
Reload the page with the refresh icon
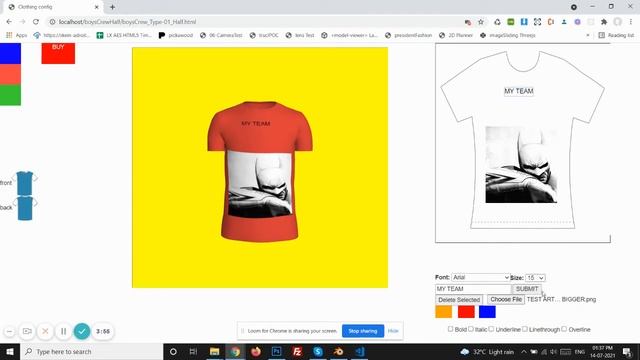click(36, 22)
